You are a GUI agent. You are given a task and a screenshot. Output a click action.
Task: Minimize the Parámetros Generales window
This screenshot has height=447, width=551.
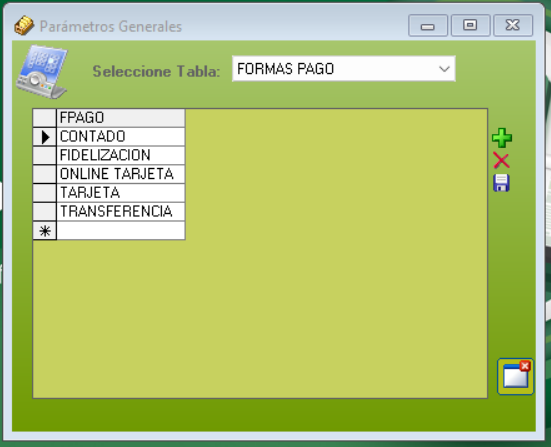[428, 25]
